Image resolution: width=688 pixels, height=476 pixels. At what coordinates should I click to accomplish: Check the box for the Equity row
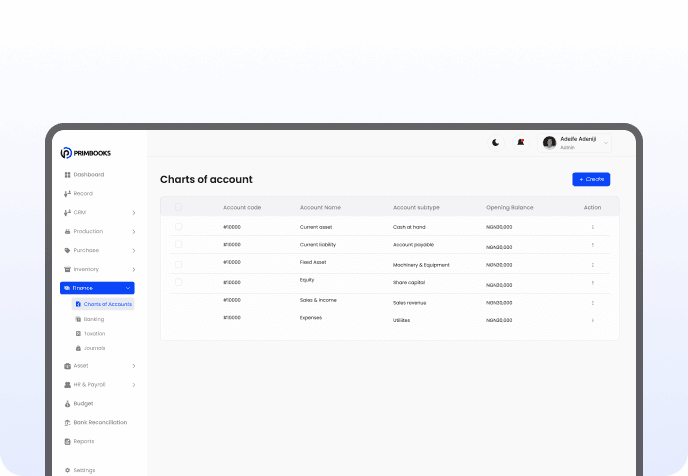(x=178, y=282)
